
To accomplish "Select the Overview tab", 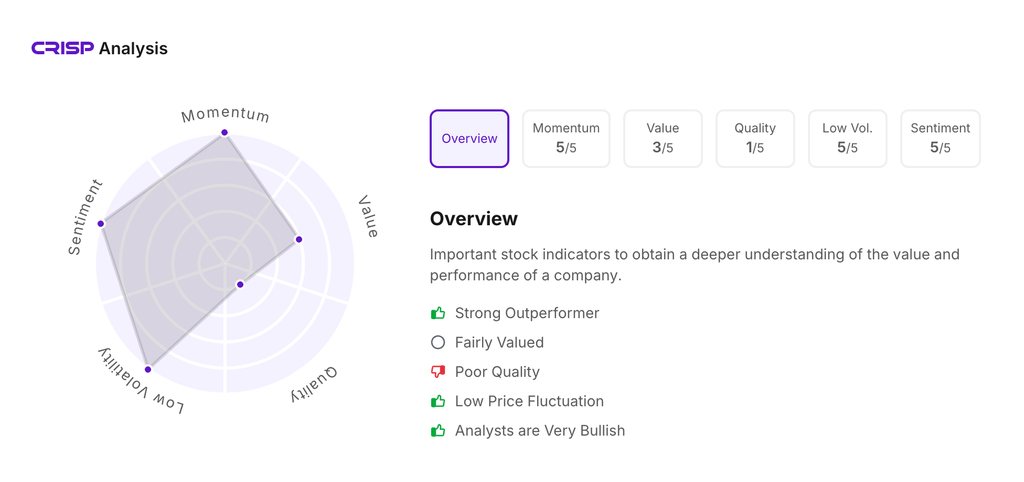I will [x=469, y=139].
